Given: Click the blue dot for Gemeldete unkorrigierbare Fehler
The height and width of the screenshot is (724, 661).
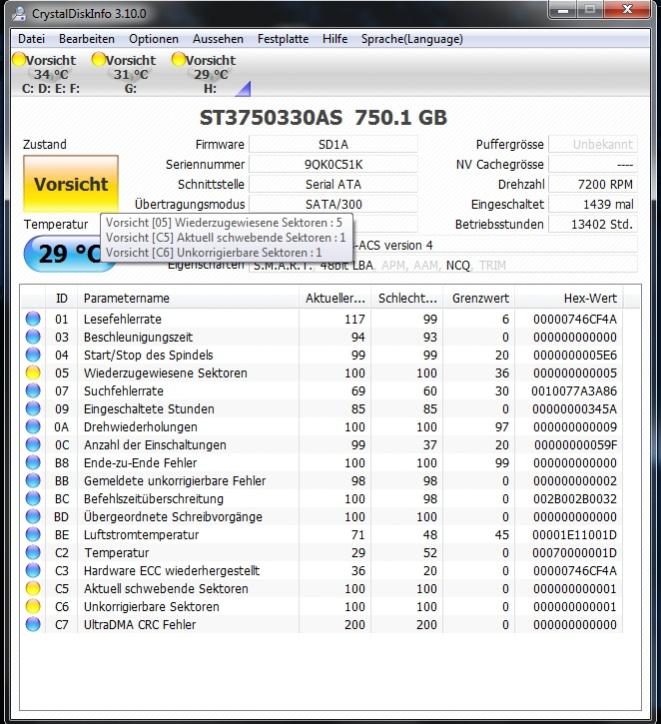Looking at the screenshot, I should (33, 481).
